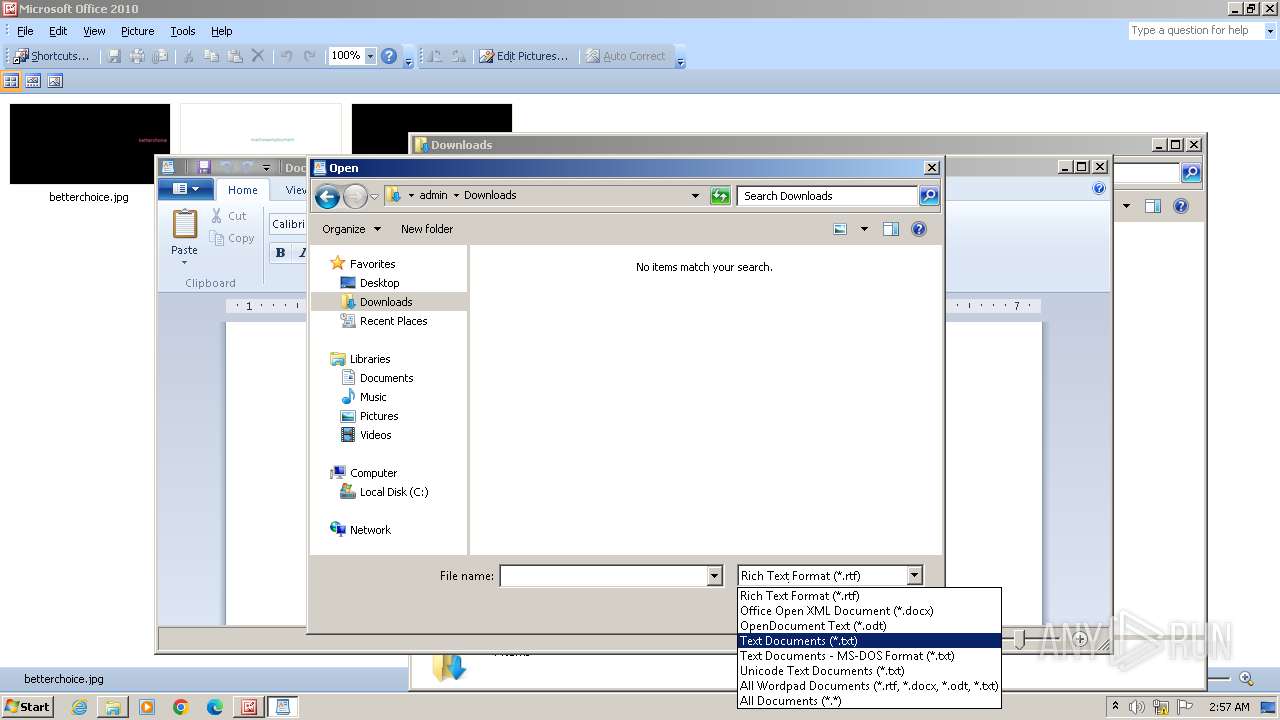Open the Help icon in Open dialog

click(919, 229)
